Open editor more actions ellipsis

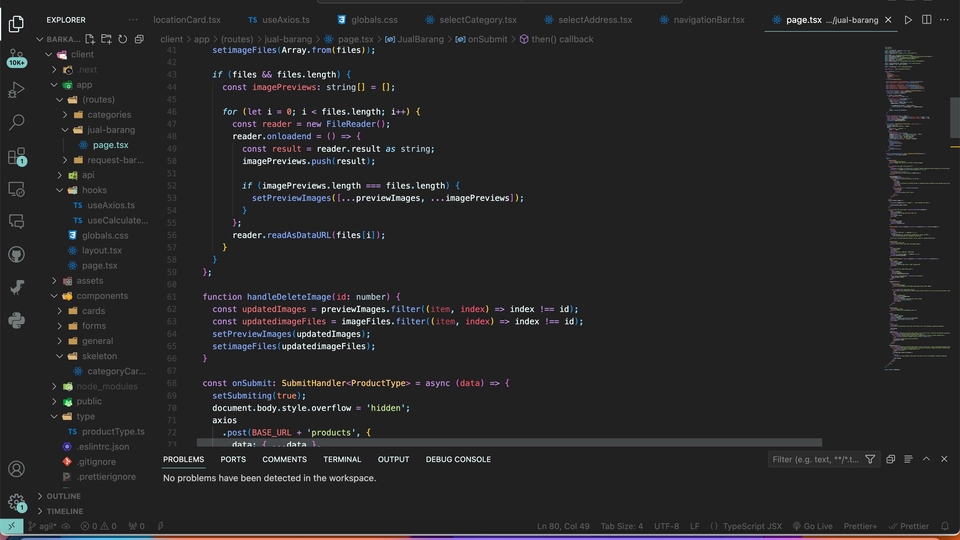(944, 20)
